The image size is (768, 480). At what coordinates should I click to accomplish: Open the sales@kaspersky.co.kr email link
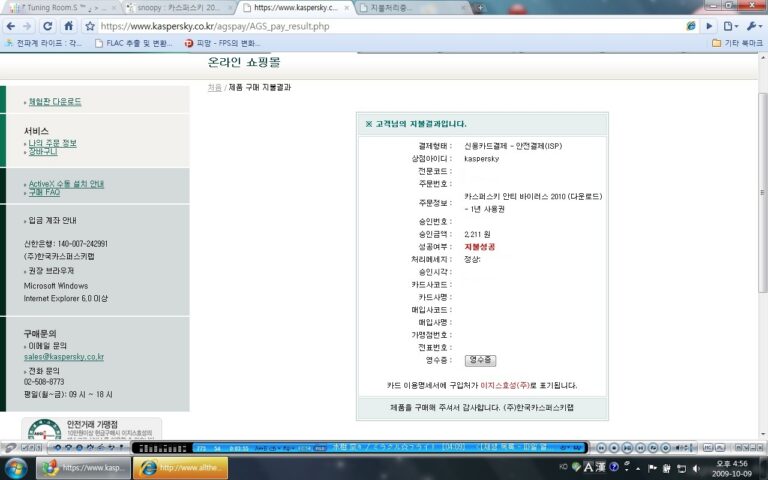coord(64,357)
